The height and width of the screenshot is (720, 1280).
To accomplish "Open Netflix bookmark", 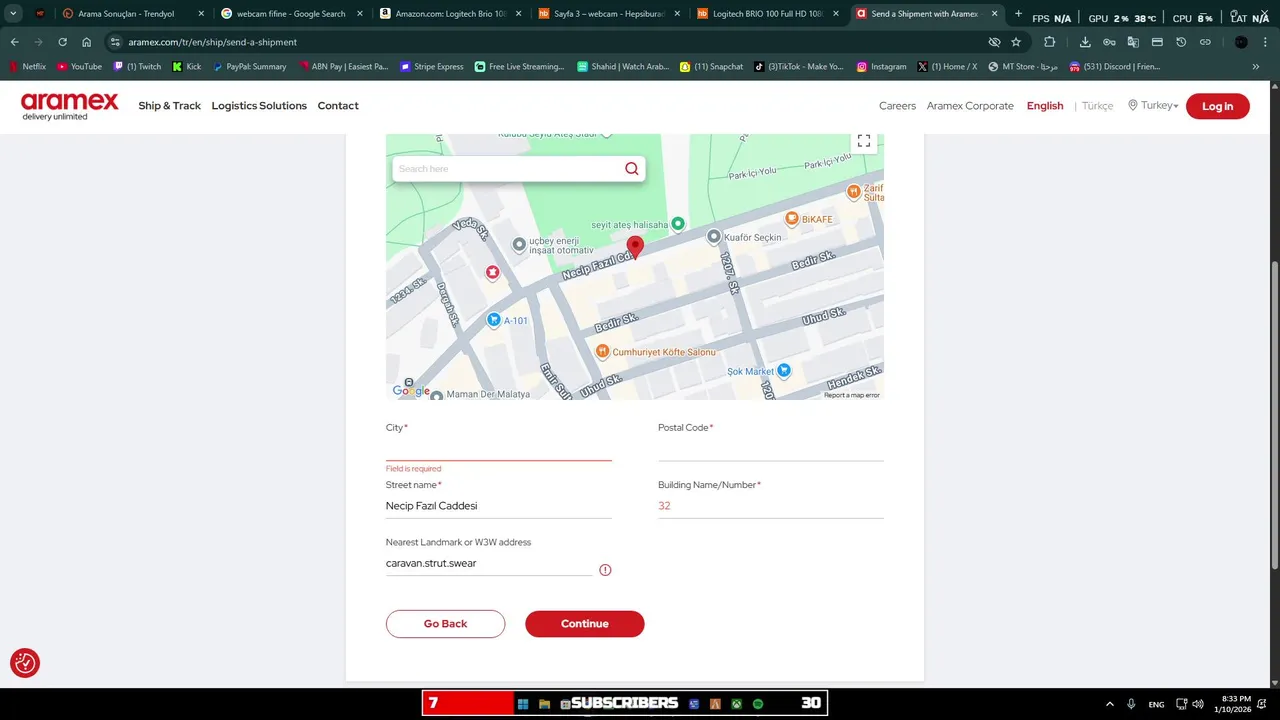I will [x=27, y=67].
